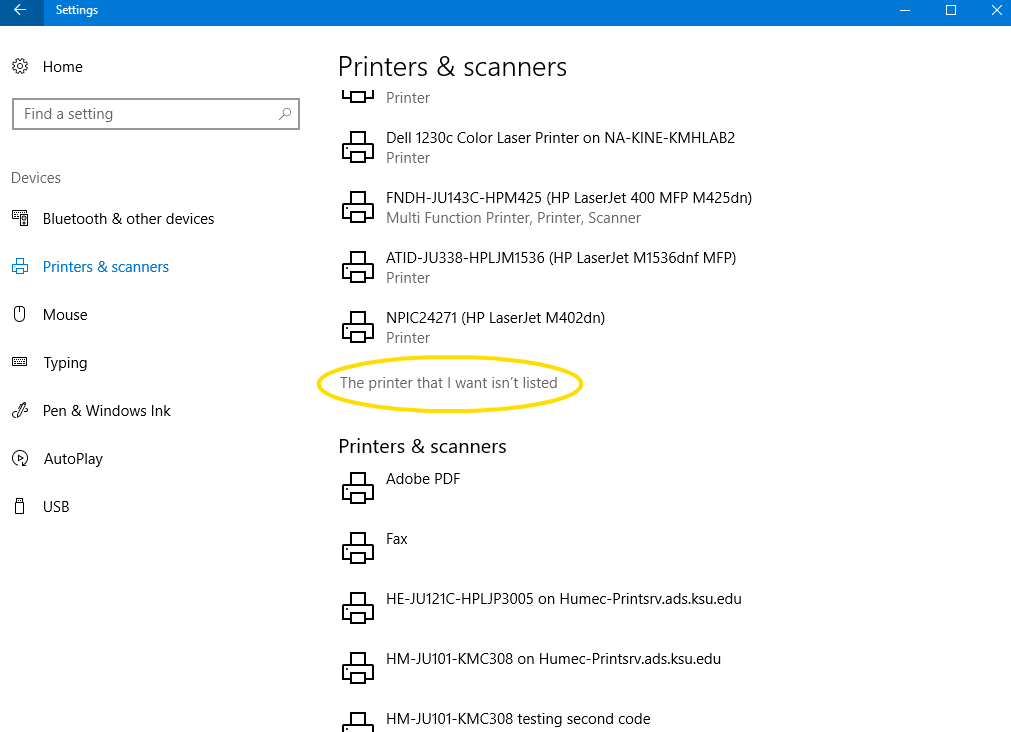Viewport: 1011px width, 732px height.
Task: Go back with the arrow in title bar
Action: (21, 10)
